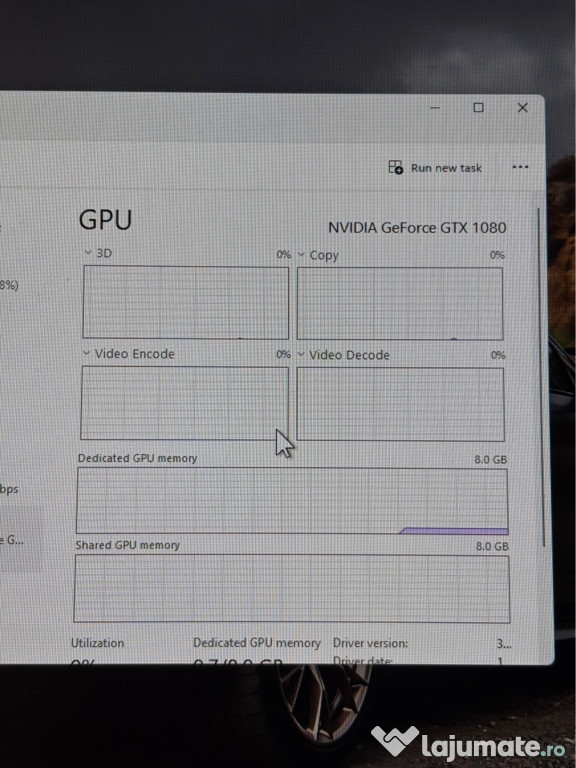Viewport: 576px width, 768px height.
Task: Click the GPU heading text
Action: (x=105, y=220)
